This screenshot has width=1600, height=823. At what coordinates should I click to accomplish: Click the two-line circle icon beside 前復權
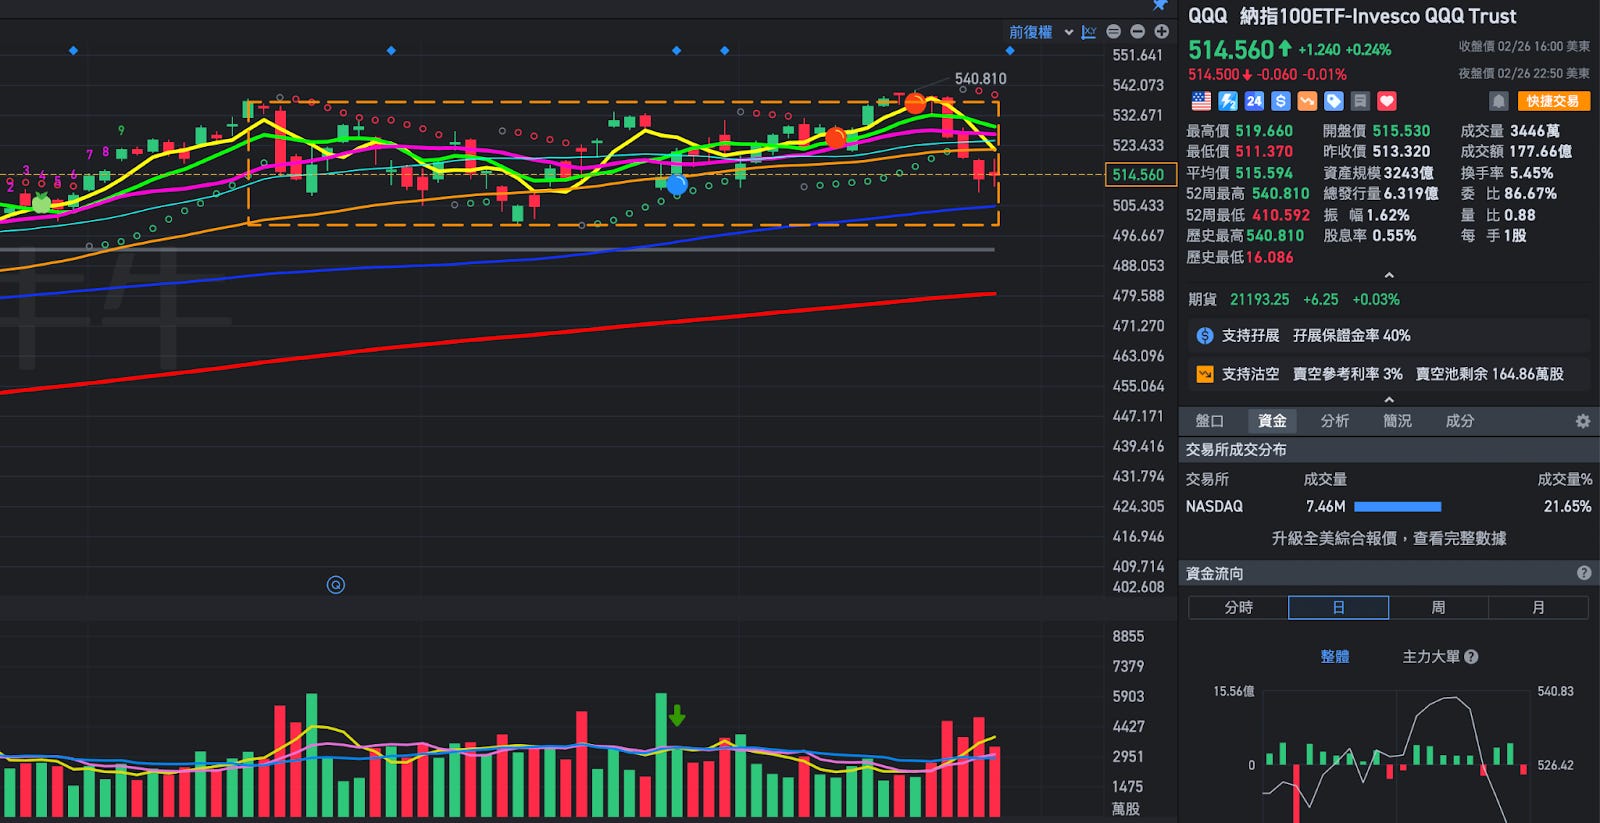1113,32
